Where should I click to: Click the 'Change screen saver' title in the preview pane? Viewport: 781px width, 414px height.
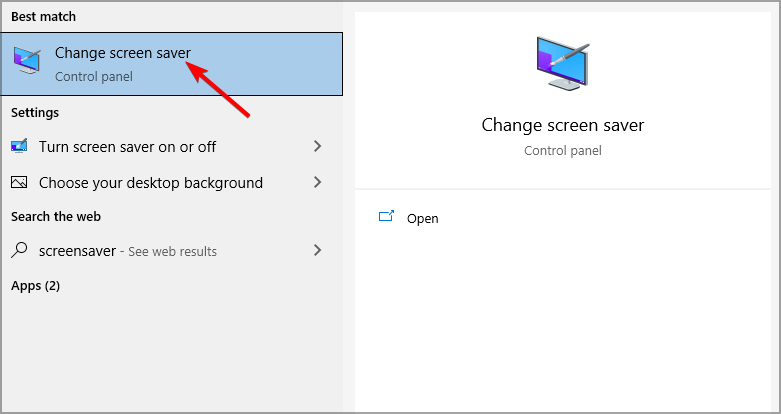[x=563, y=125]
